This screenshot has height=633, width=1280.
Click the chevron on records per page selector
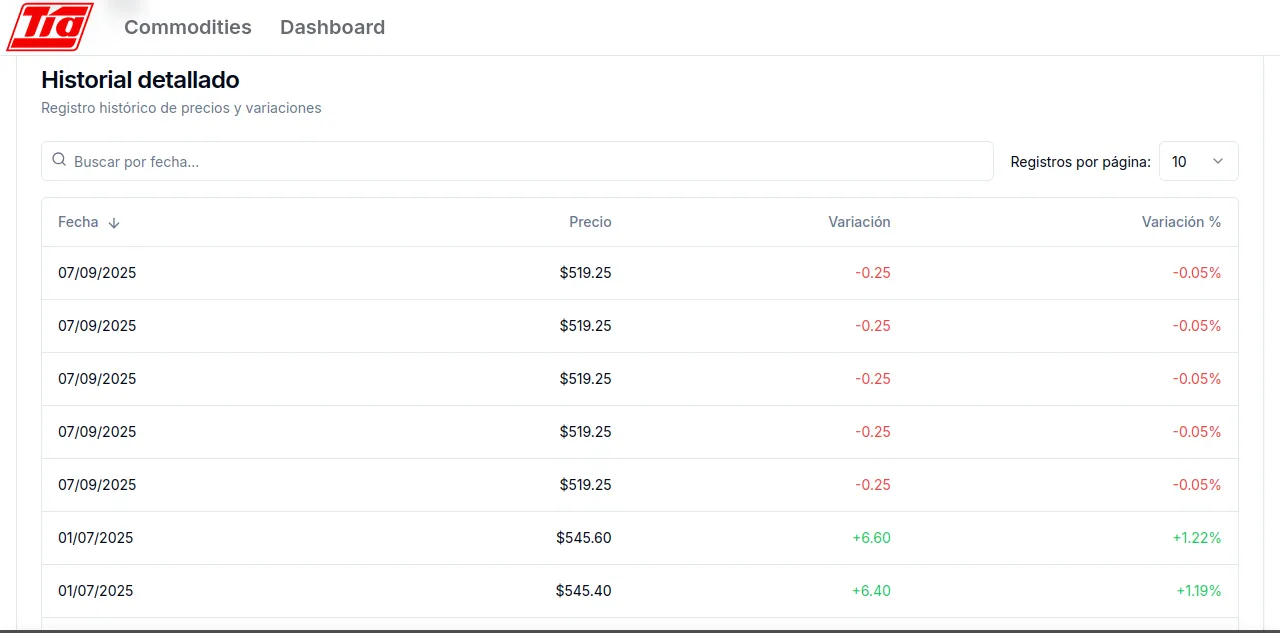(1217, 161)
